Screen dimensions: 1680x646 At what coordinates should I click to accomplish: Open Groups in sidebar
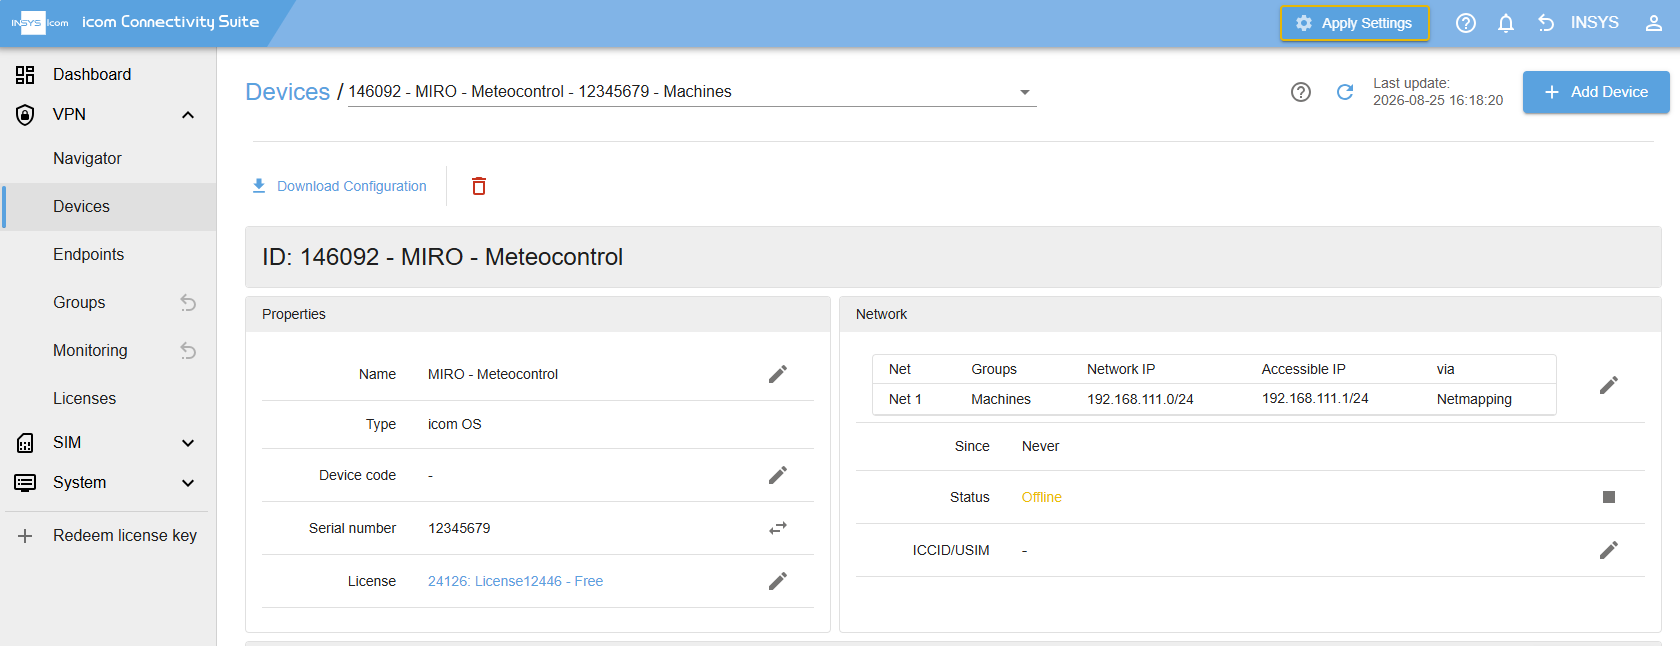[x=79, y=303]
